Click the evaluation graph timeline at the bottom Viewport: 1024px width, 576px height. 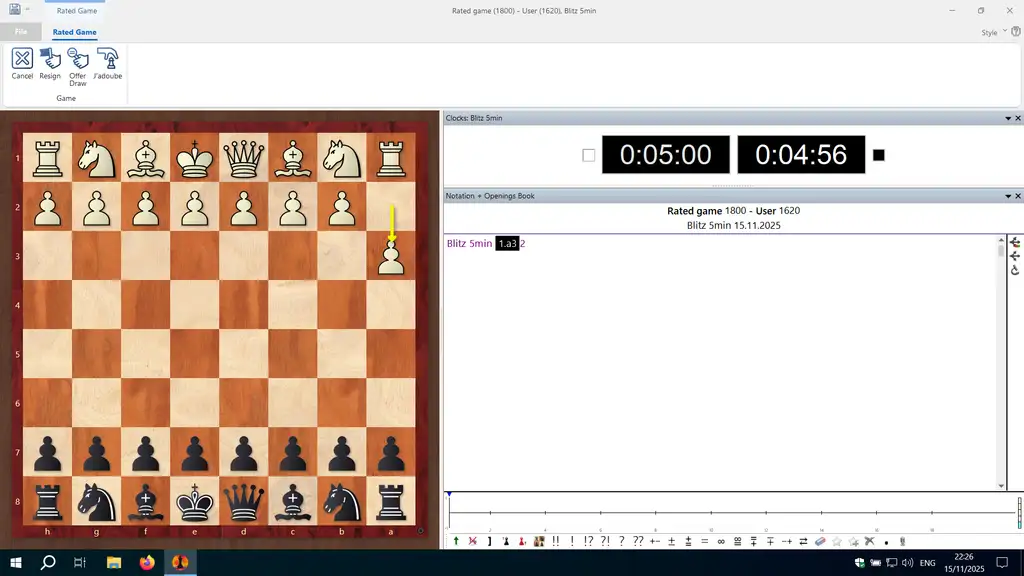(x=730, y=512)
